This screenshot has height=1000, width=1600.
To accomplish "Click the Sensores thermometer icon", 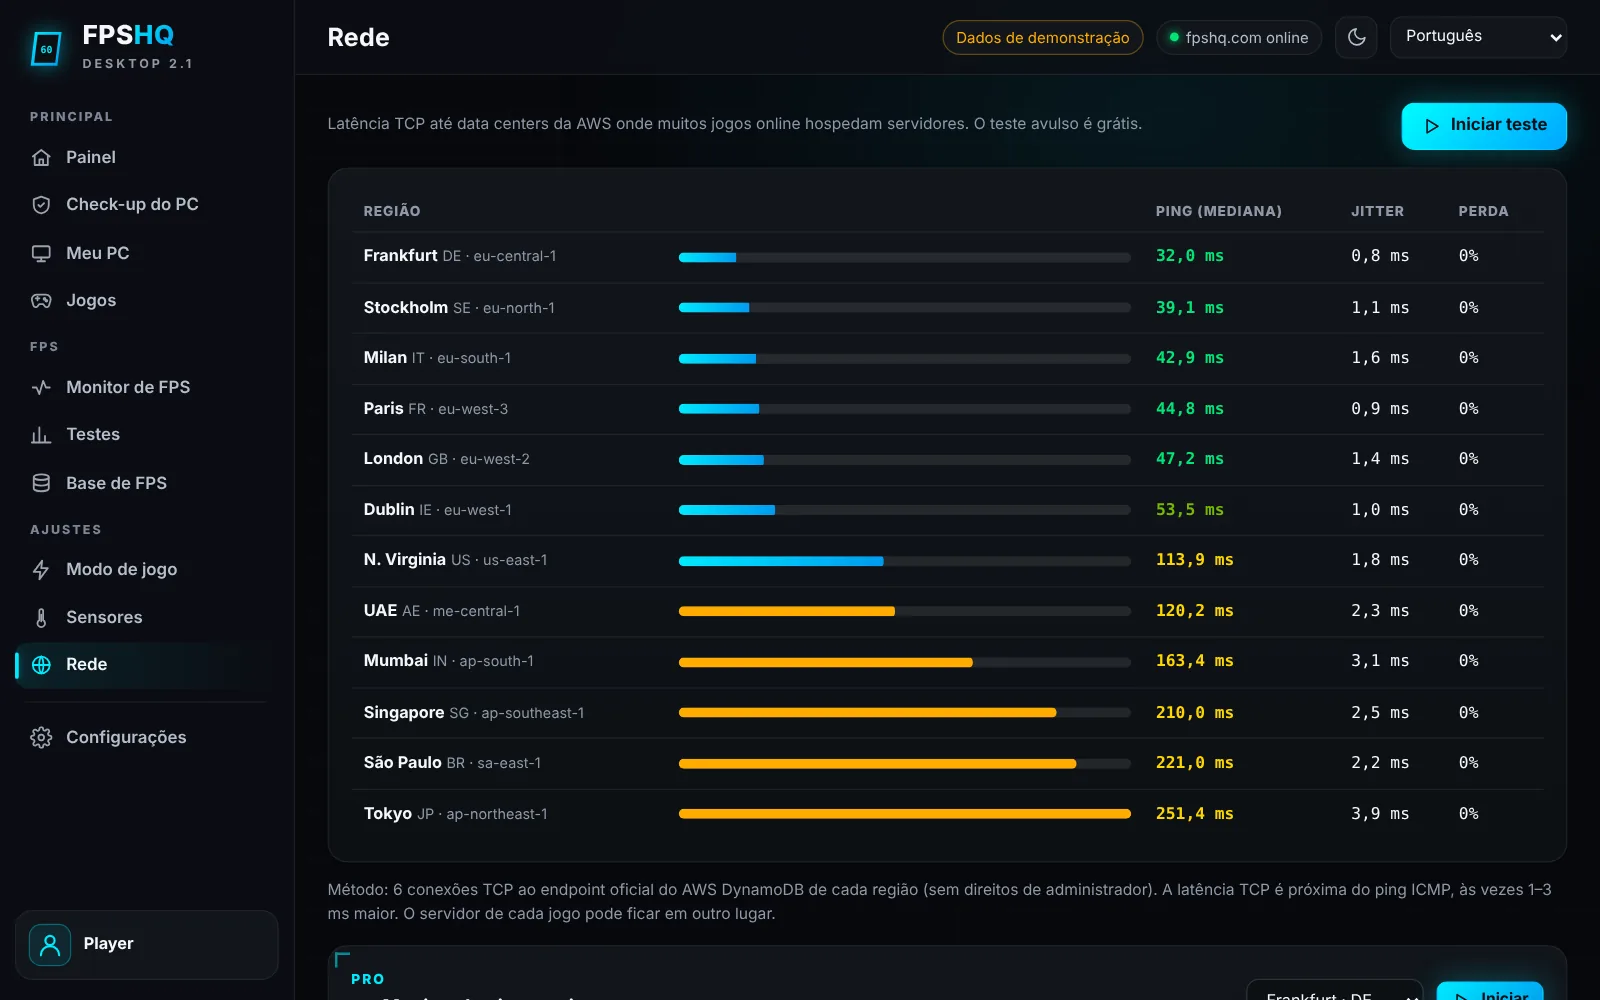I will [41, 617].
